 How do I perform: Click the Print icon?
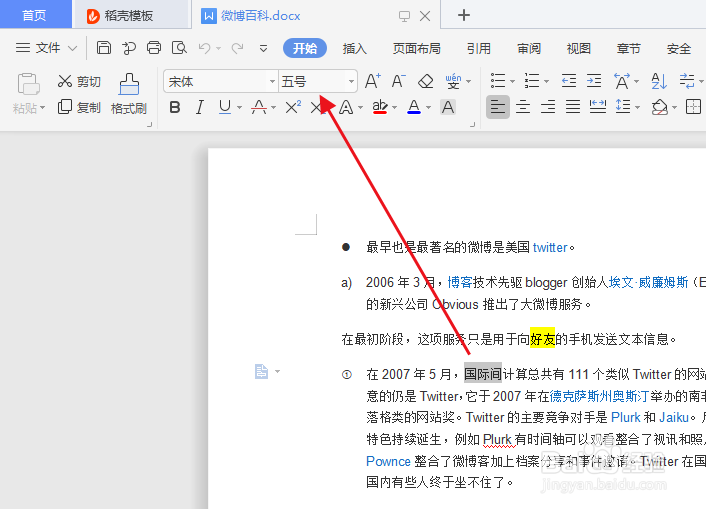pos(154,48)
